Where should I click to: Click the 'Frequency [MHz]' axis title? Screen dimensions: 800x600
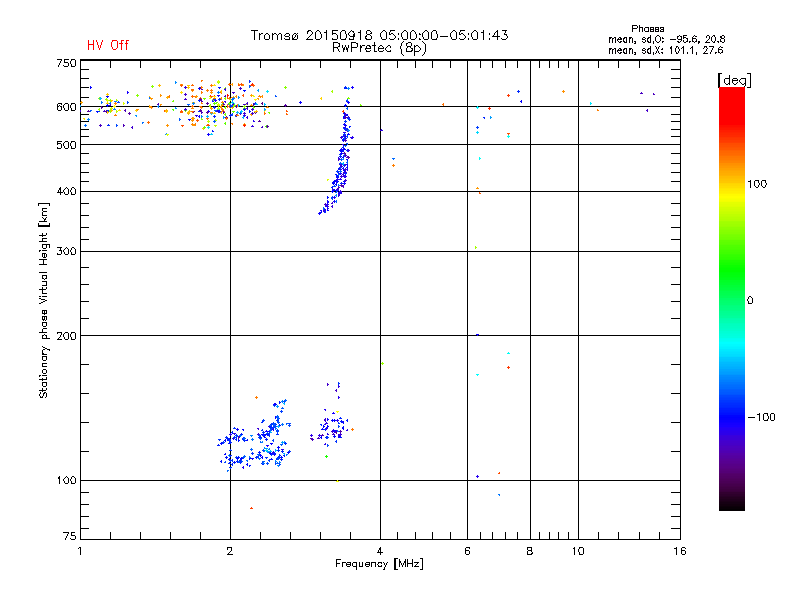click(379, 564)
